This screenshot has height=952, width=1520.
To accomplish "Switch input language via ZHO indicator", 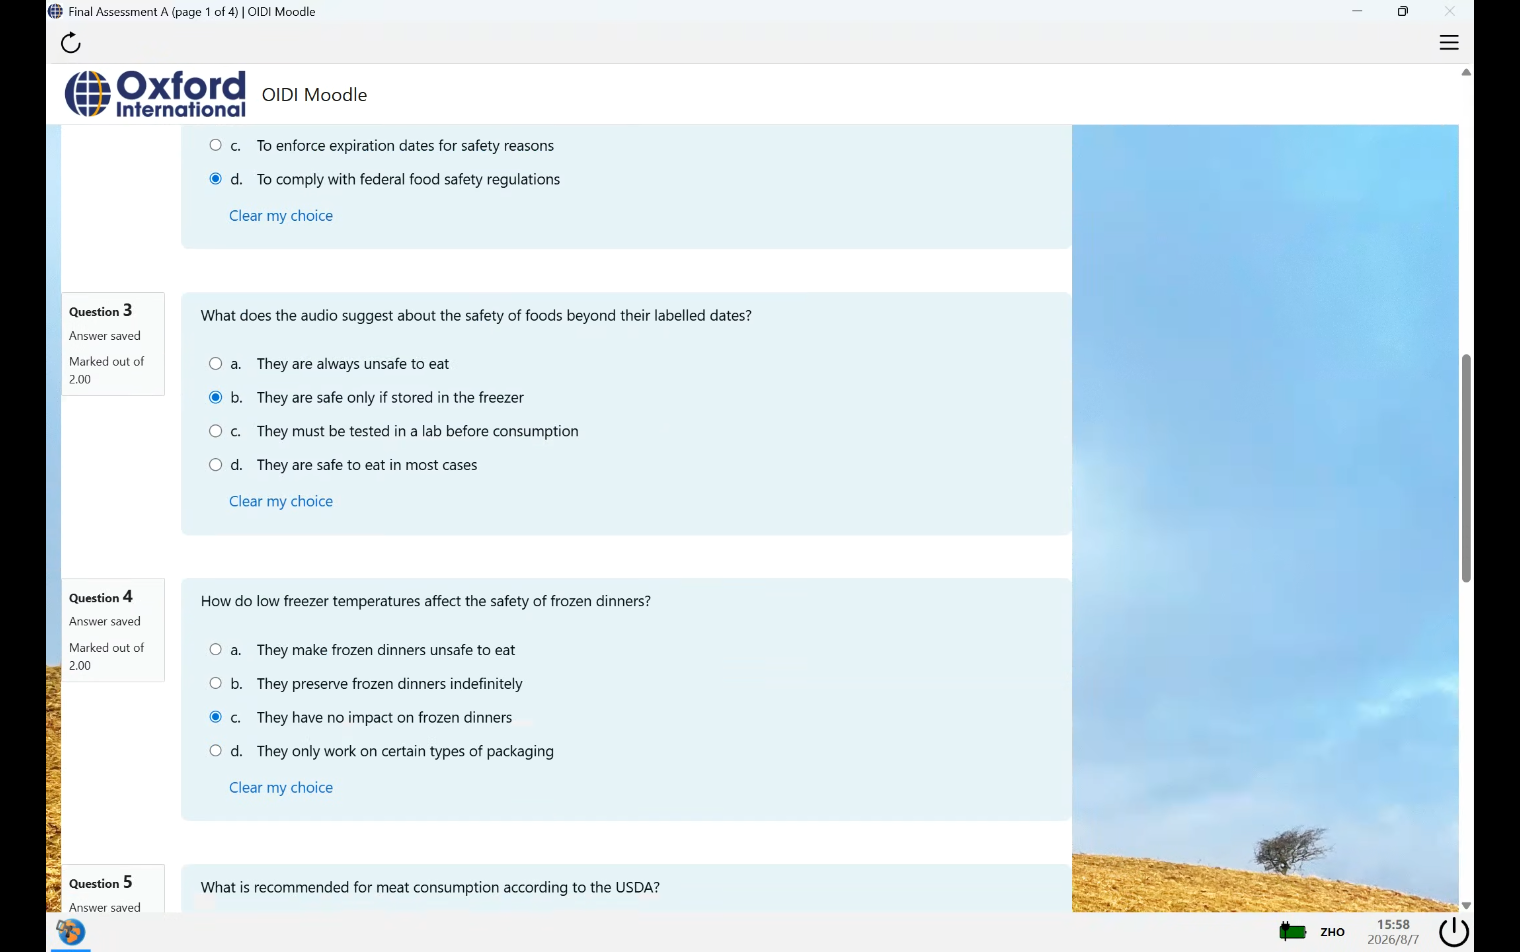I will pos(1332,932).
